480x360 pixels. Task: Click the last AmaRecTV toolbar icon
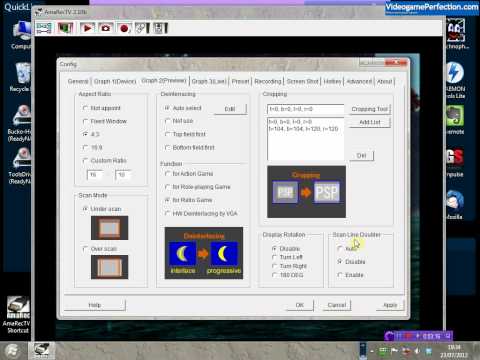[x=160, y=28]
